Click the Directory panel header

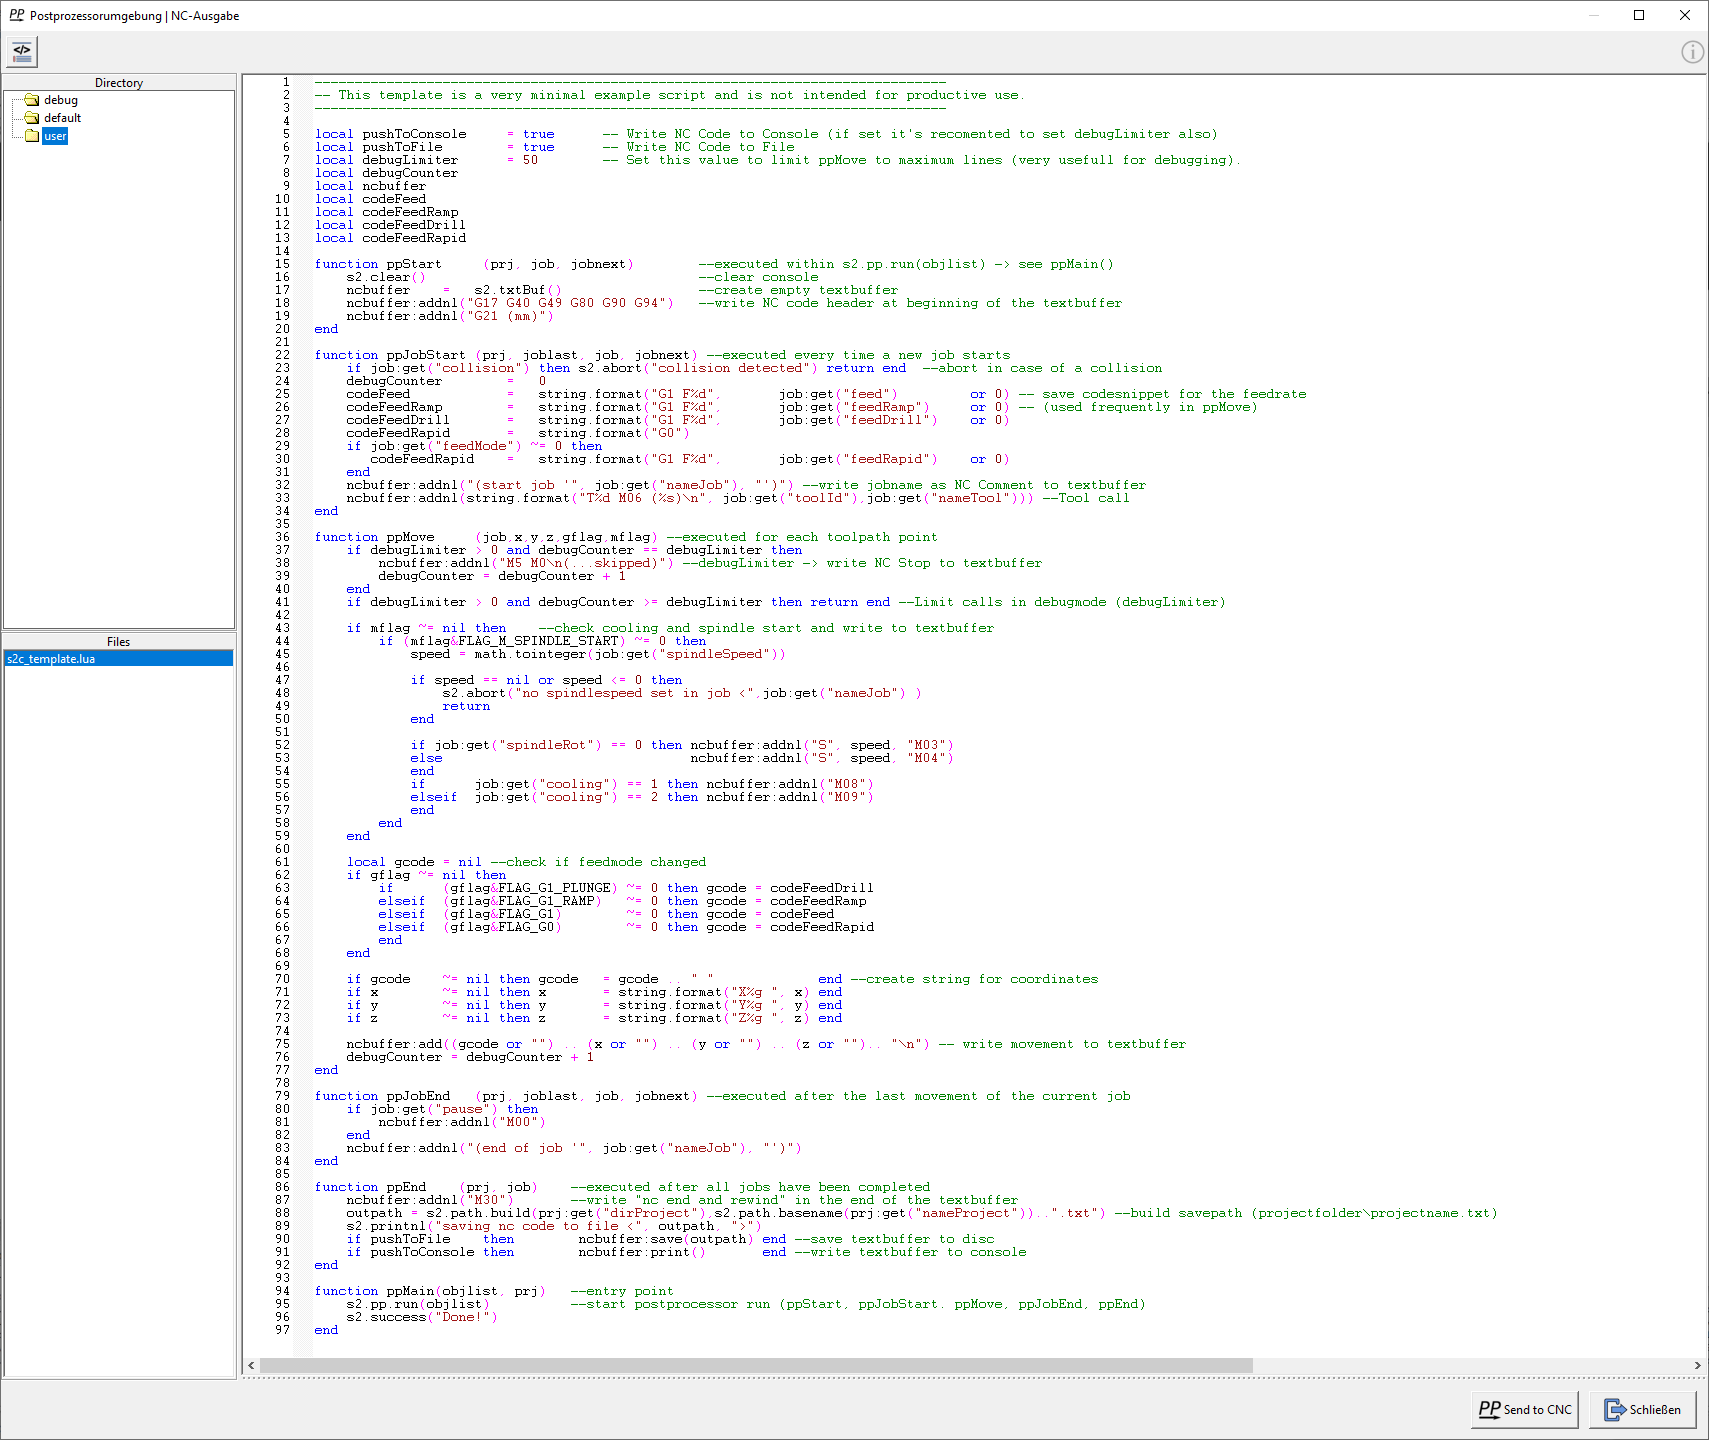click(119, 82)
